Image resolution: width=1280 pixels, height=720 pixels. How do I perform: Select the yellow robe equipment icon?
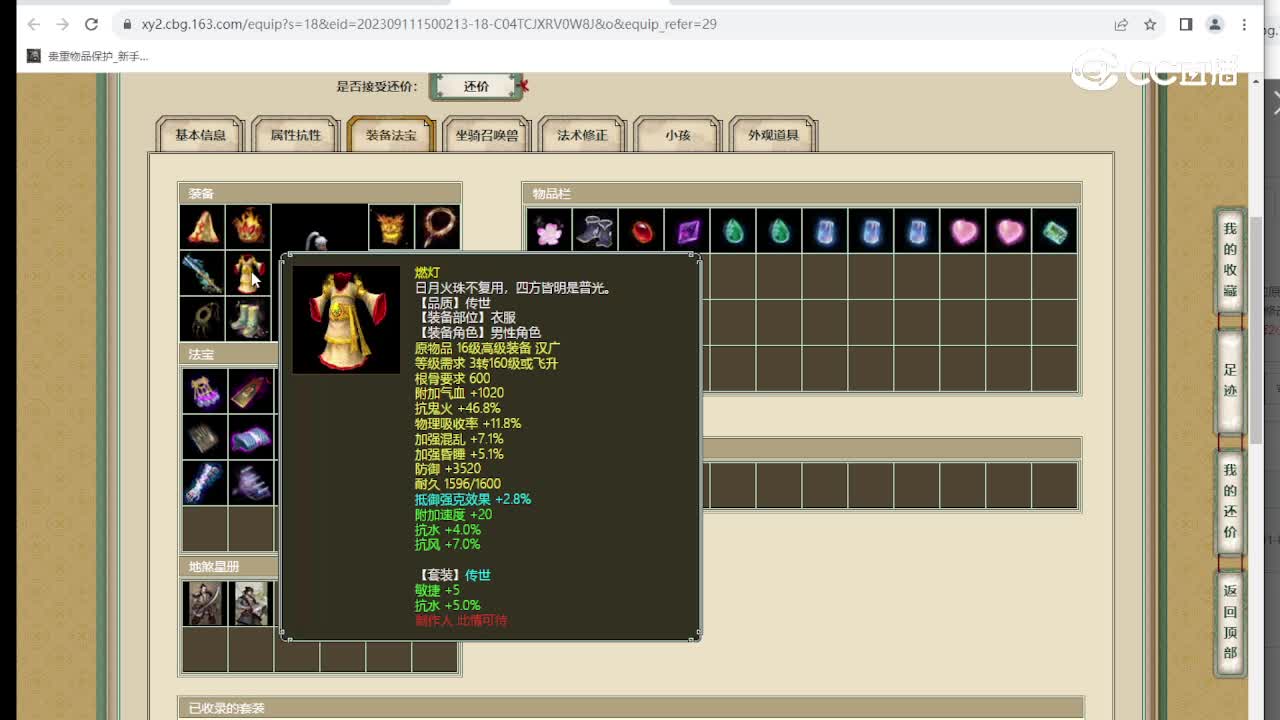coord(248,273)
